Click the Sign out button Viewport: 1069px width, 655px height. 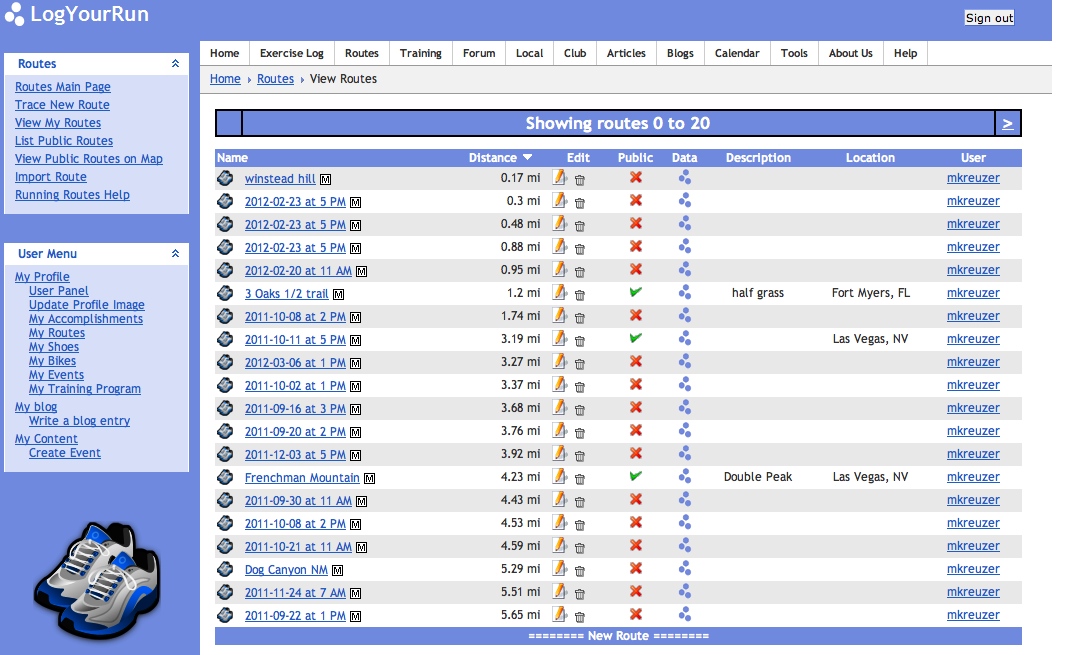[x=989, y=18]
